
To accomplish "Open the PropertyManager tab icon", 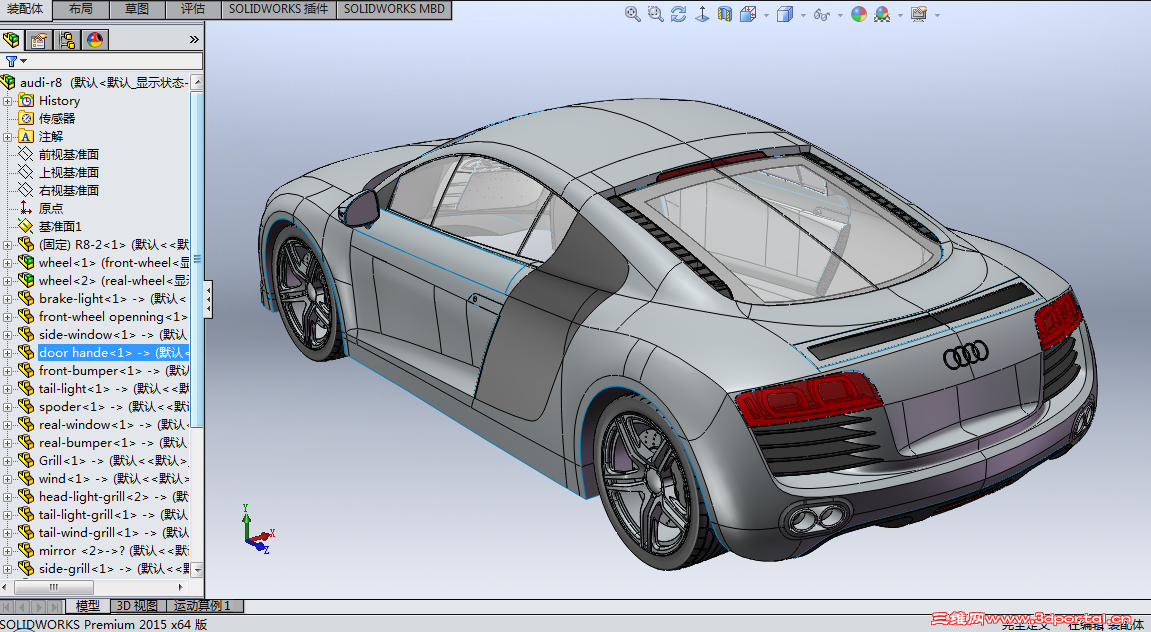I will coord(39,39).
